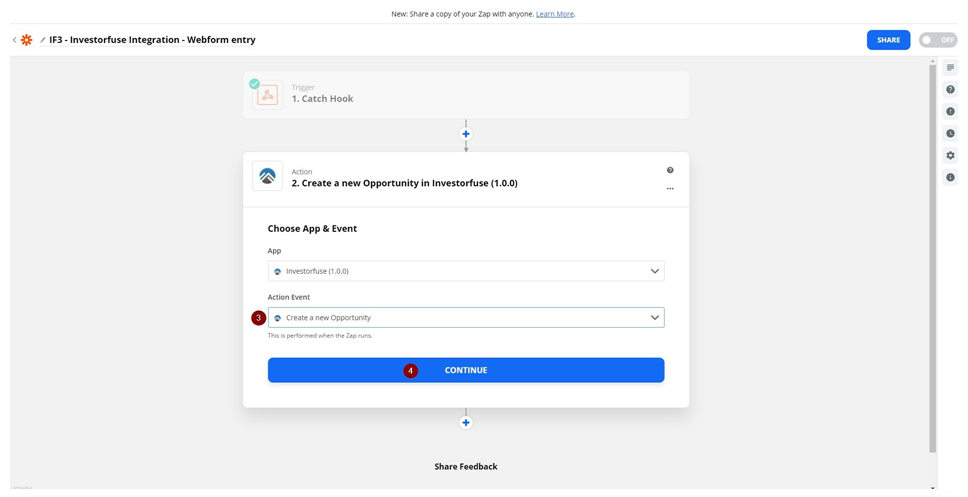Click the Share Feedback link
The image size is (968, 497).
click(465, 467)
